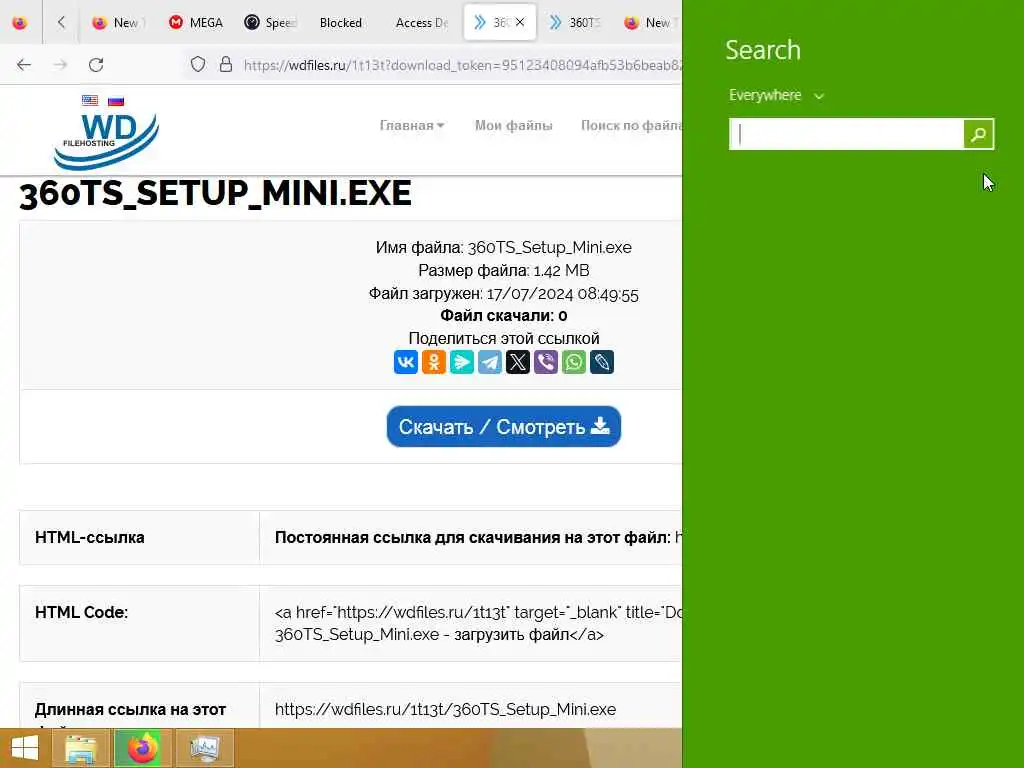
Task: Go back with the browser back arrow
Action: pyautogui.click(x=24, y=65)
